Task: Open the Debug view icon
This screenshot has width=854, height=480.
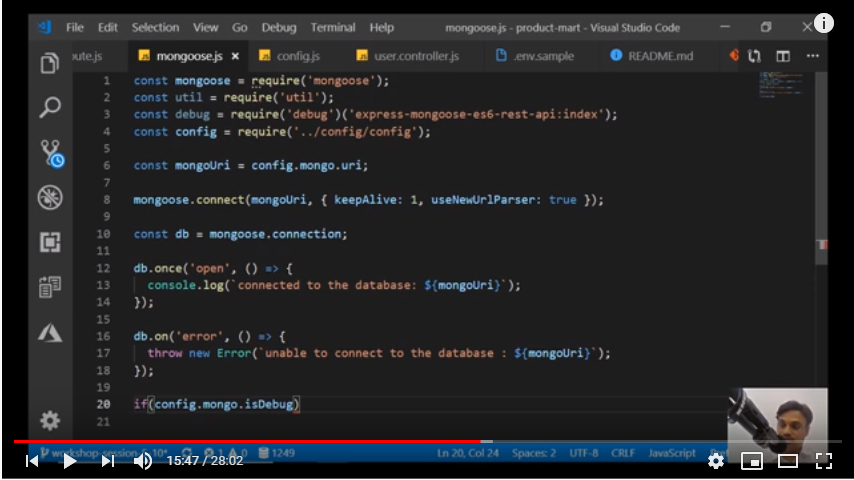Action: (49, 197)
